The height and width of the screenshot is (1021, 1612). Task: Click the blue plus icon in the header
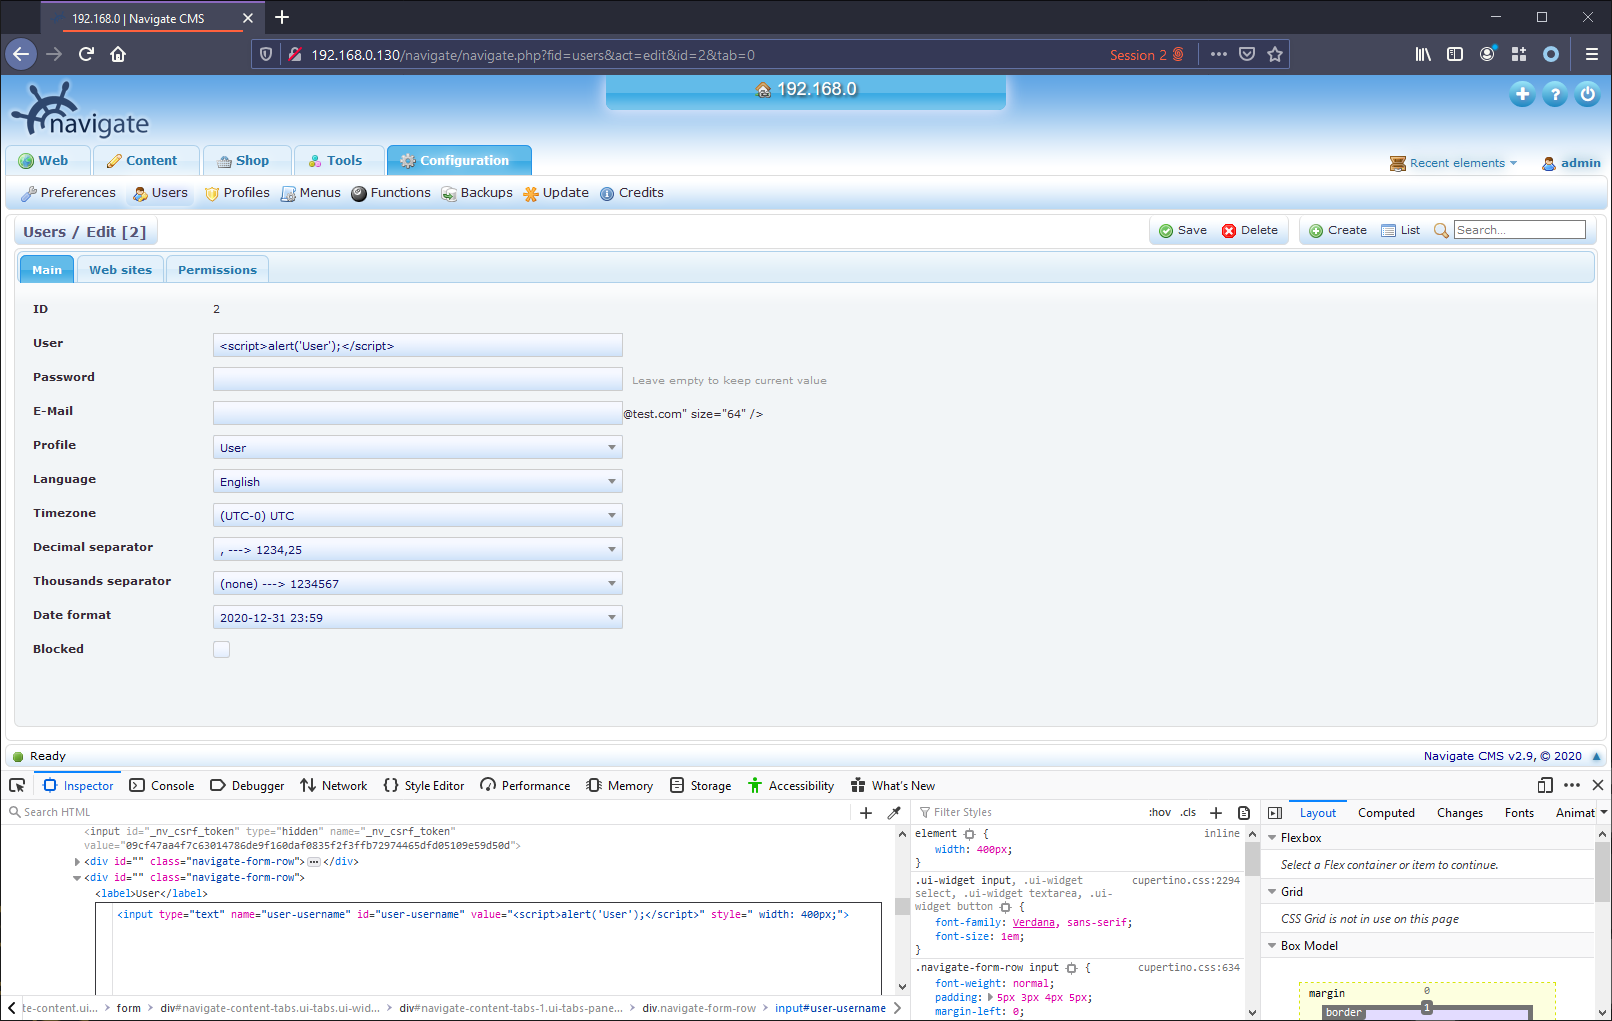coord(1522,94)
